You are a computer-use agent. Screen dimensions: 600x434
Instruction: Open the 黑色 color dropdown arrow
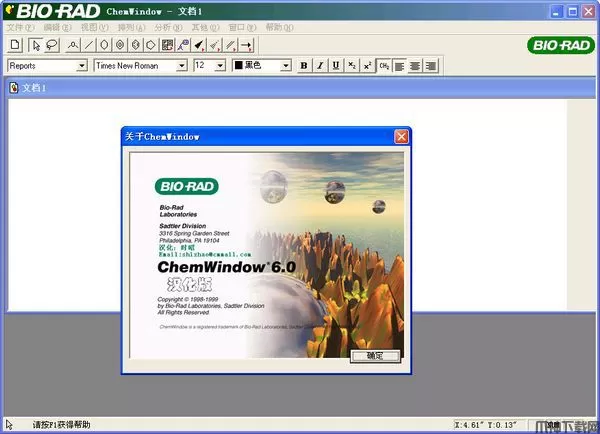[285, 66]
